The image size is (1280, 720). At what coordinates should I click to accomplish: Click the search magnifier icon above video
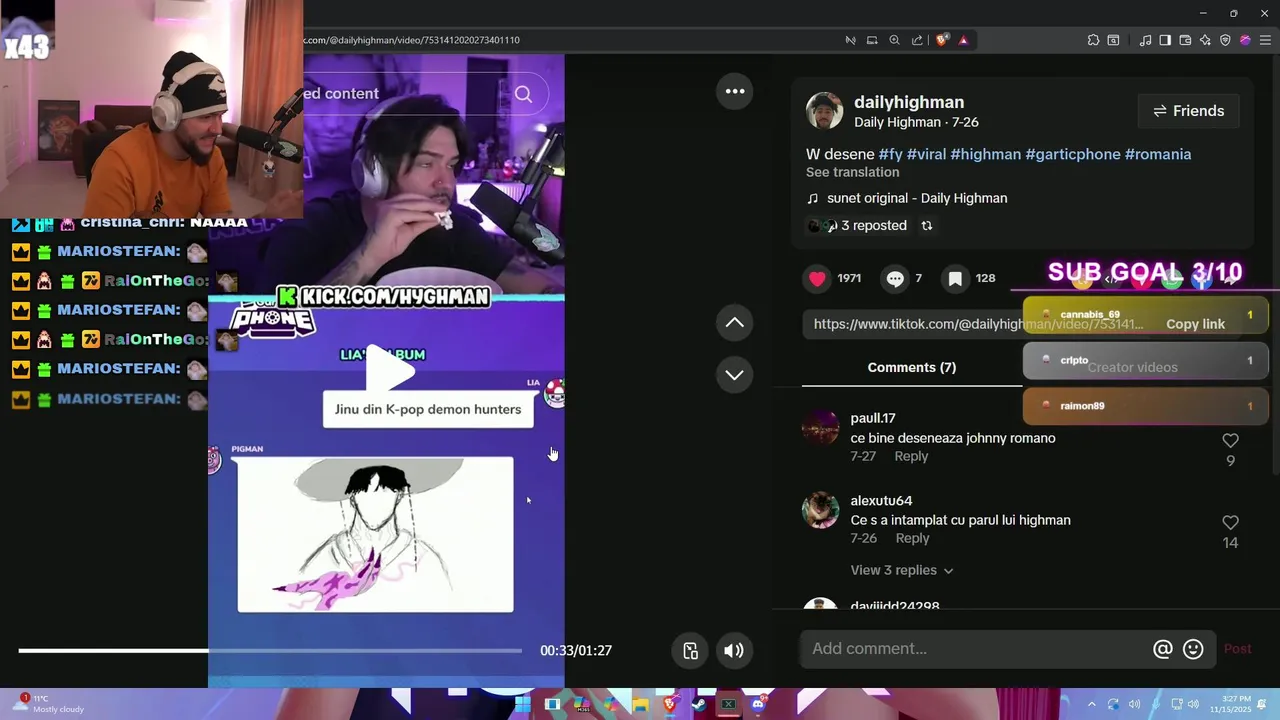point(523,94)
